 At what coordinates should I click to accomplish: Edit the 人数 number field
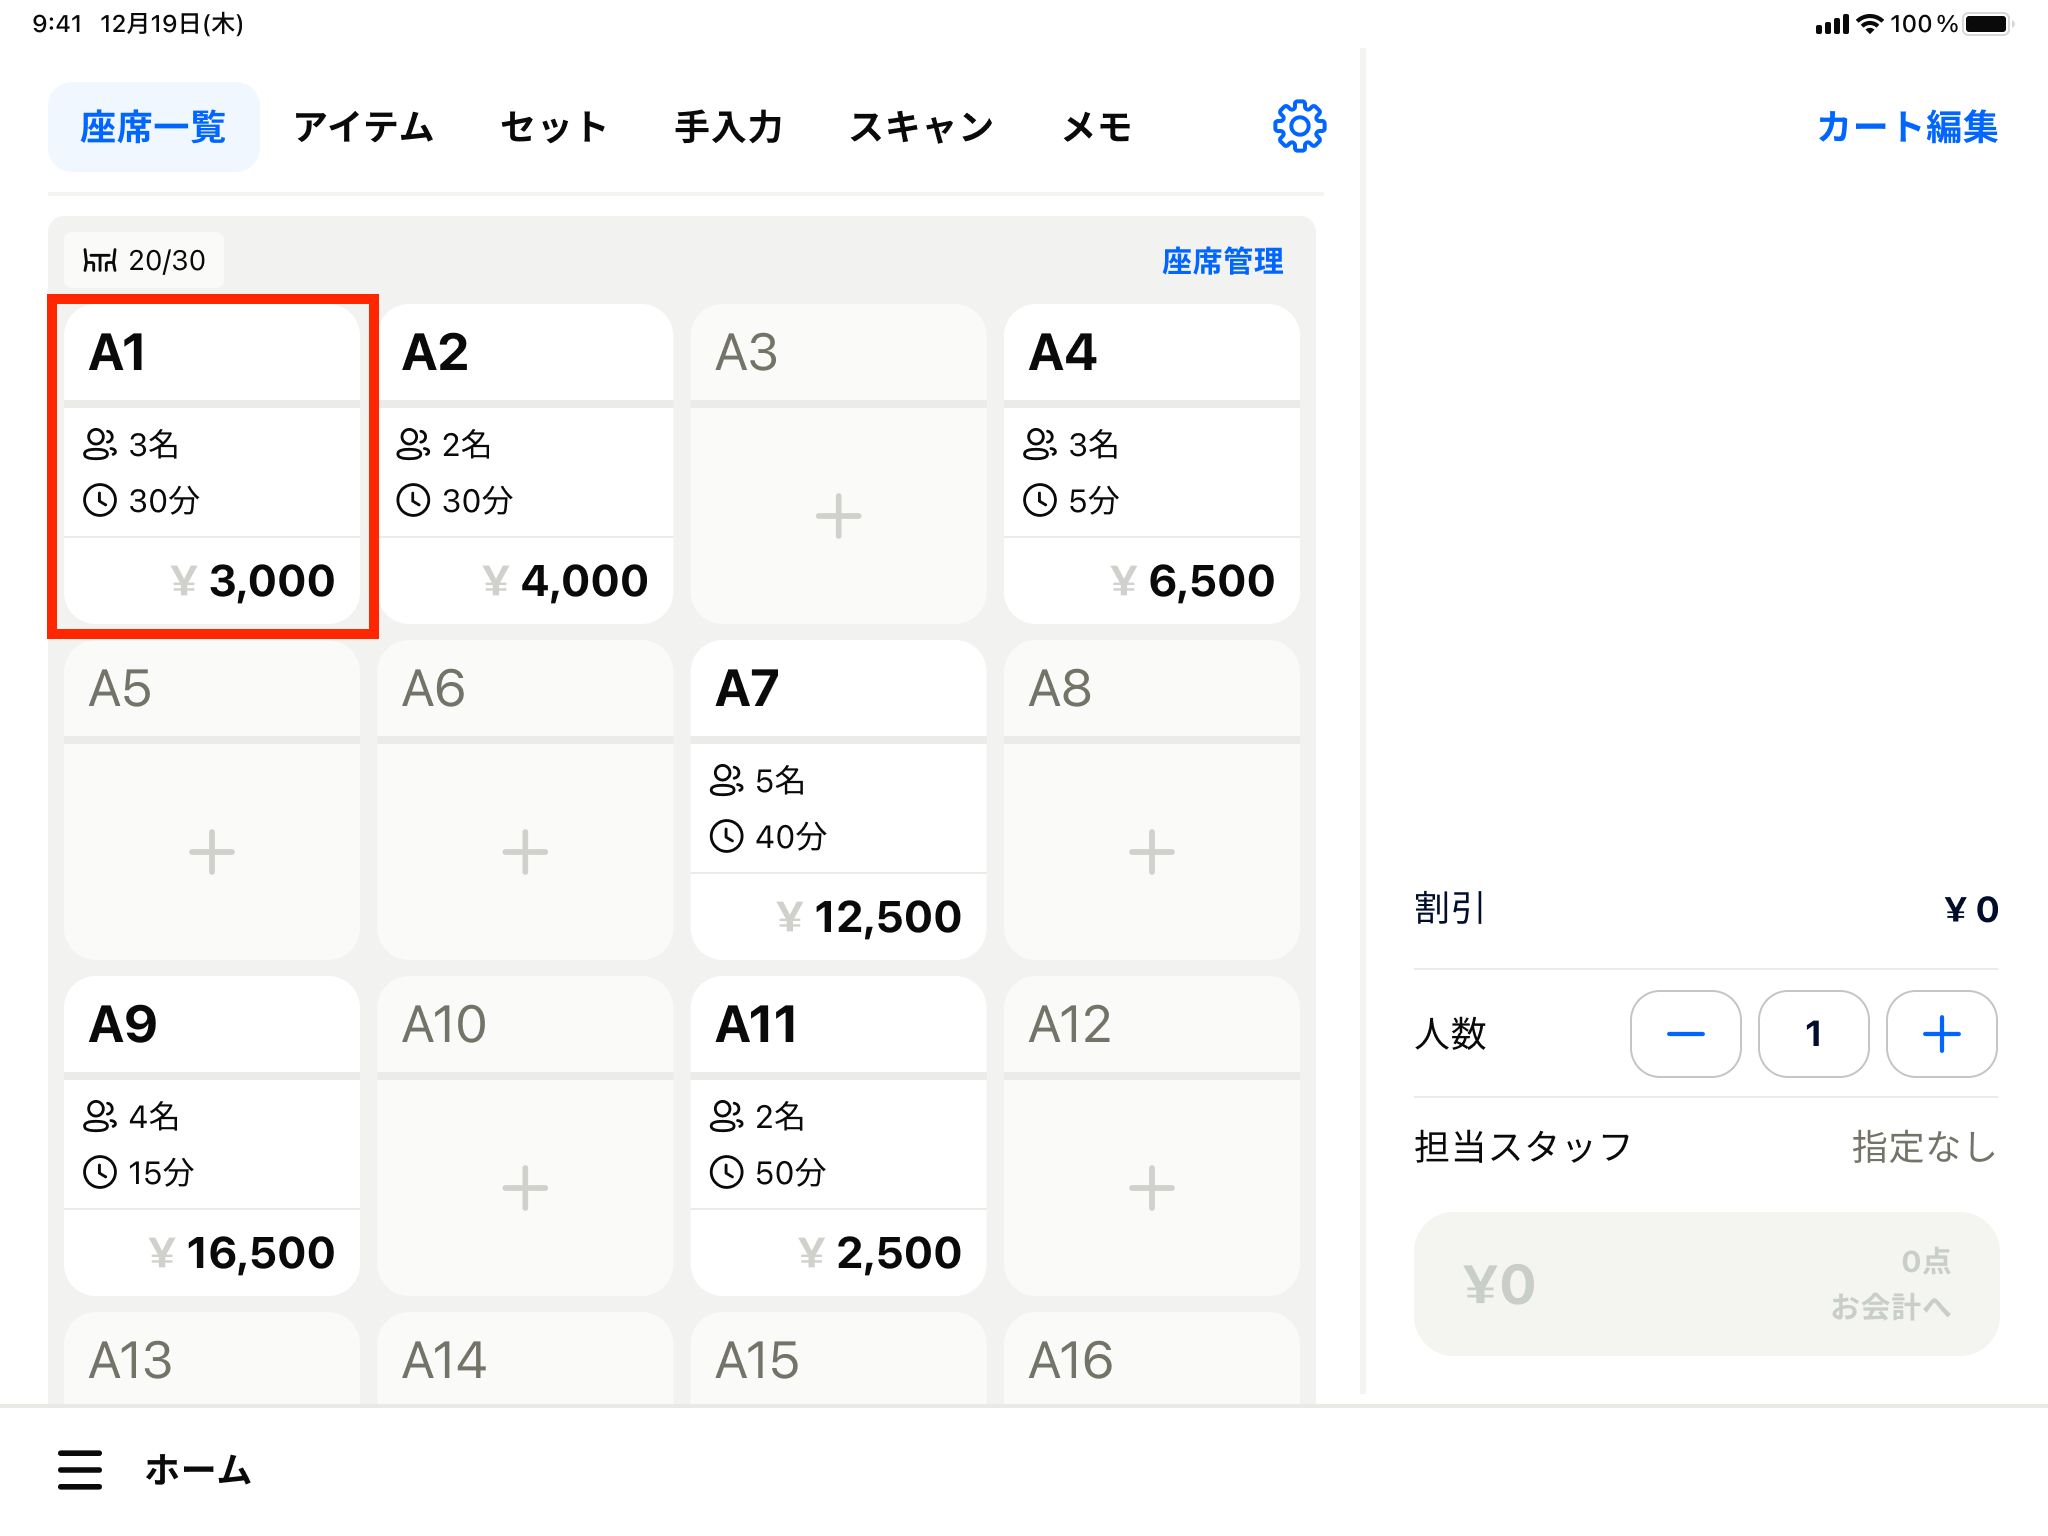1813,1034
